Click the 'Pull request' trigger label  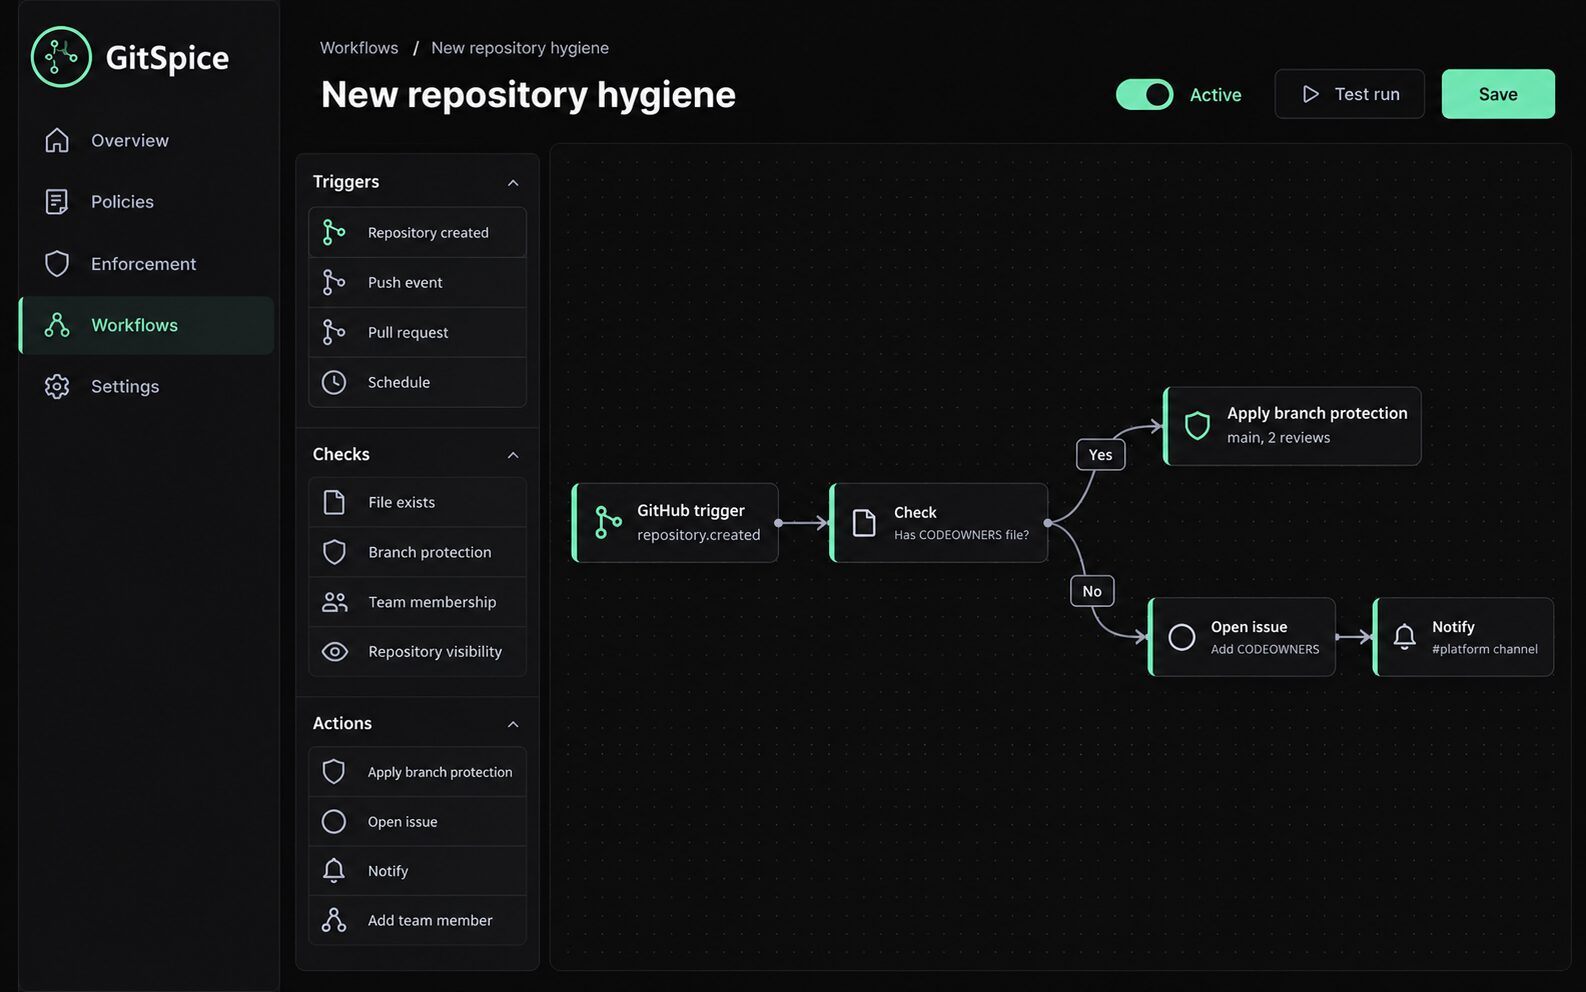(x=408, y=332)
